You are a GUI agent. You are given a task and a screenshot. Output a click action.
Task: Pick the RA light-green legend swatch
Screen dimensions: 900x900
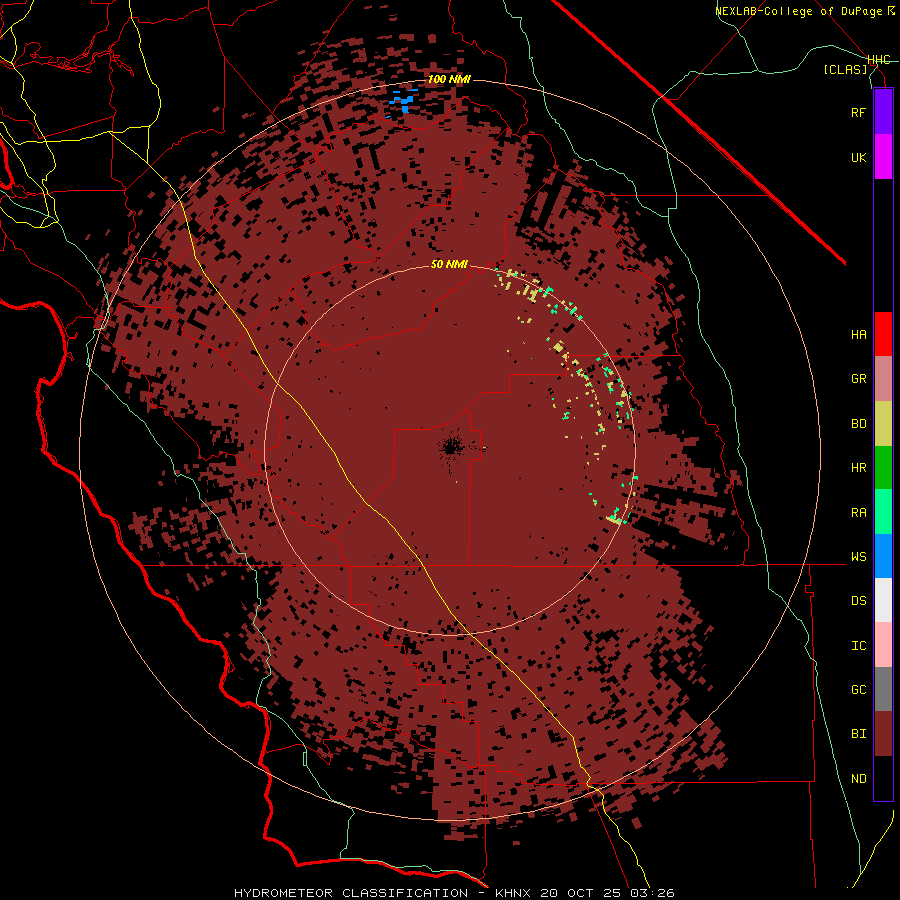click(x=883, y=512)
